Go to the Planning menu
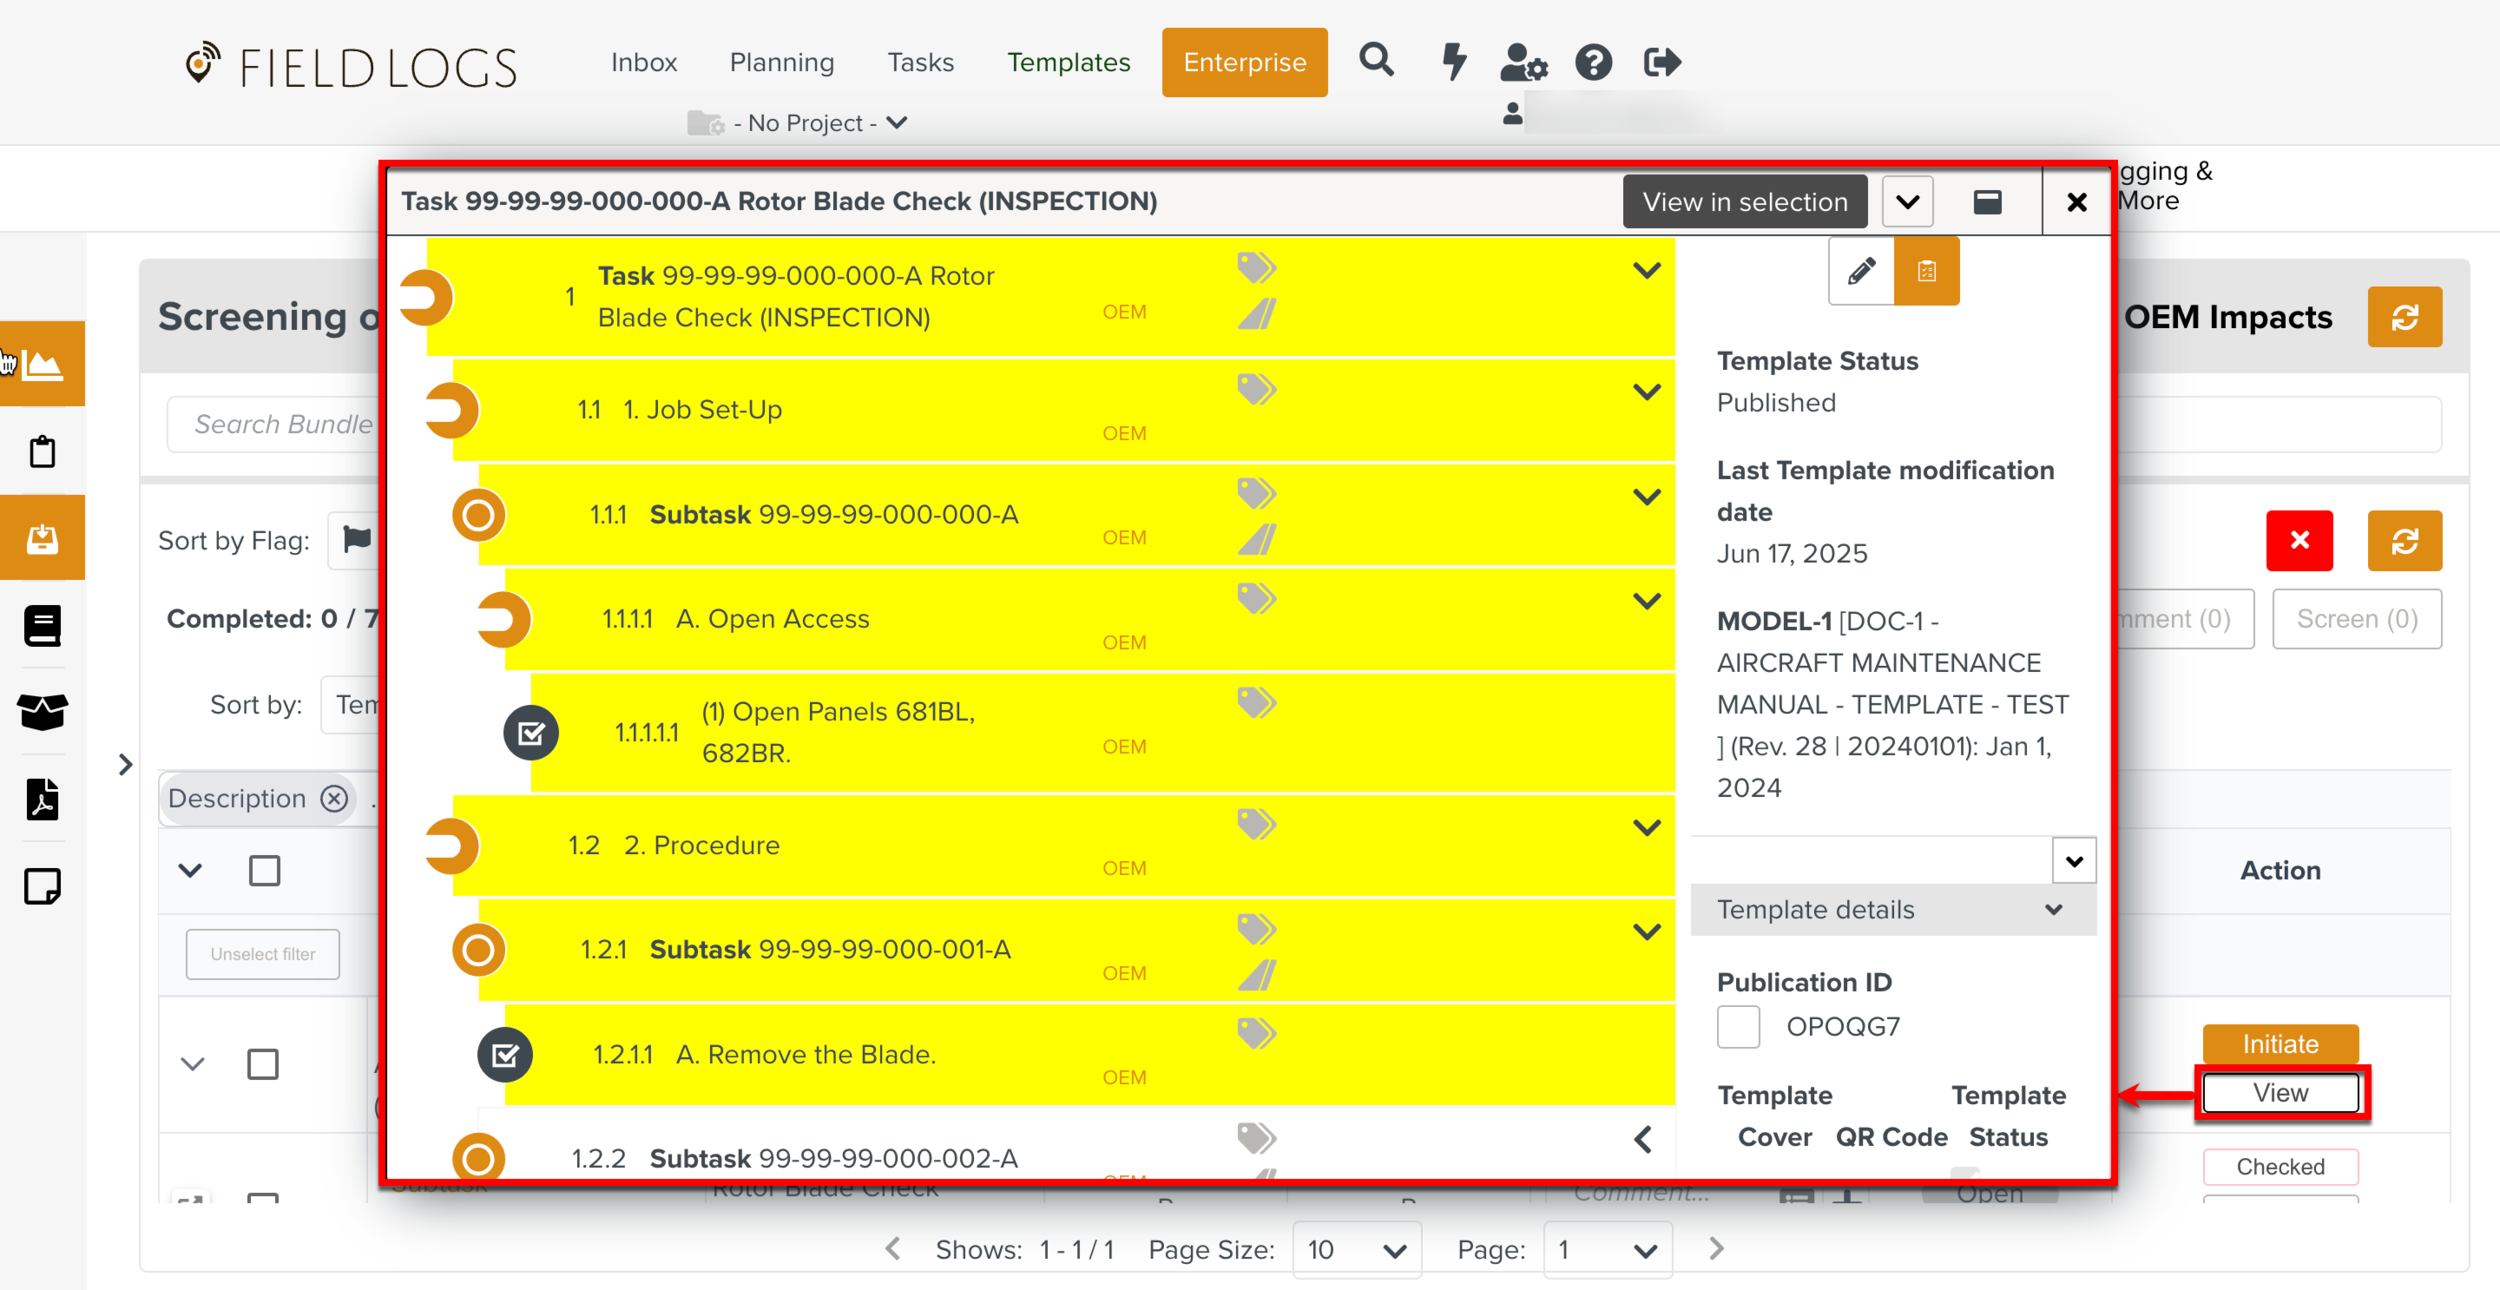 pyautogui.click(x=781, y=62)
